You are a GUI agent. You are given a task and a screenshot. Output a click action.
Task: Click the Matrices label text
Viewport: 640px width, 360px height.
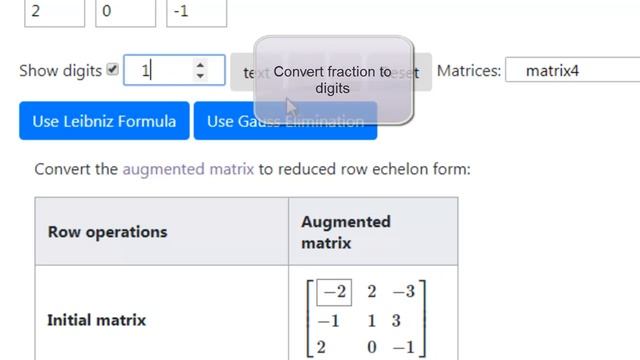[x=469, y=71]
